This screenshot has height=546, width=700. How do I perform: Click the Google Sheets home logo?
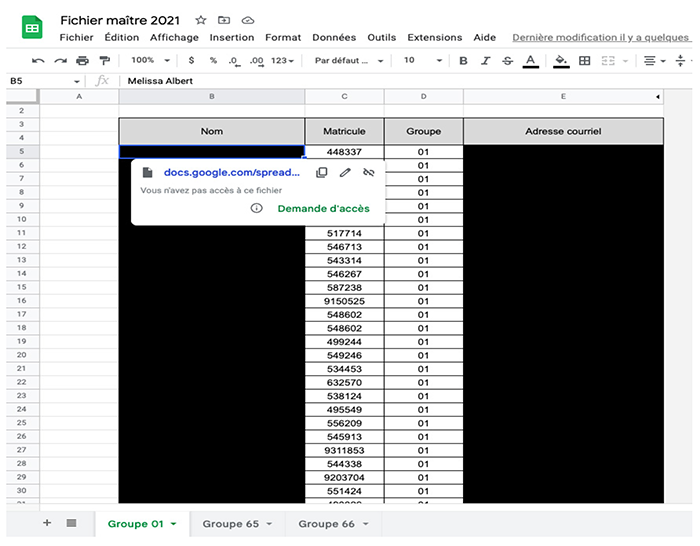click(x=32, y=27)
